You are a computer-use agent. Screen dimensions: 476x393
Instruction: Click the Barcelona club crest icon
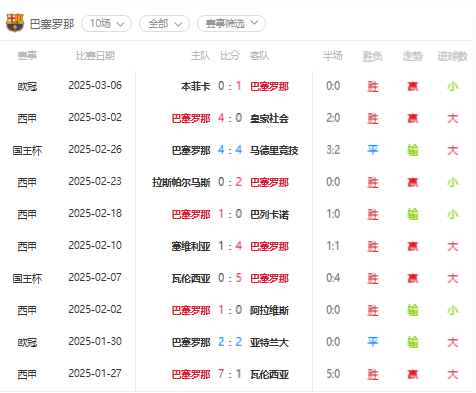[15, 23]
